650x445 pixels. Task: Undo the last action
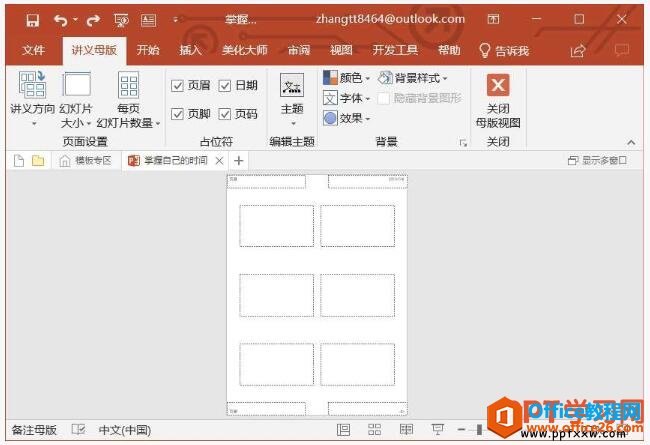click(x=61, y=19)
